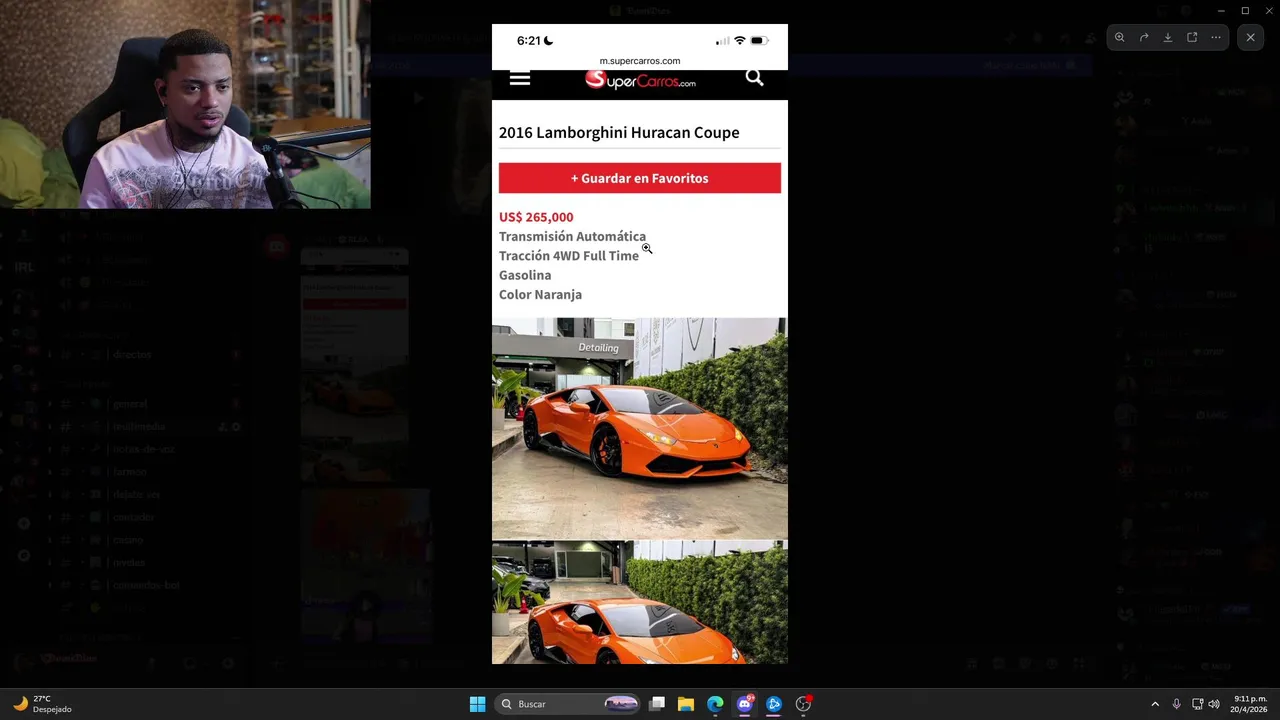Click the taskbar Buscar search box

[568, 704]
